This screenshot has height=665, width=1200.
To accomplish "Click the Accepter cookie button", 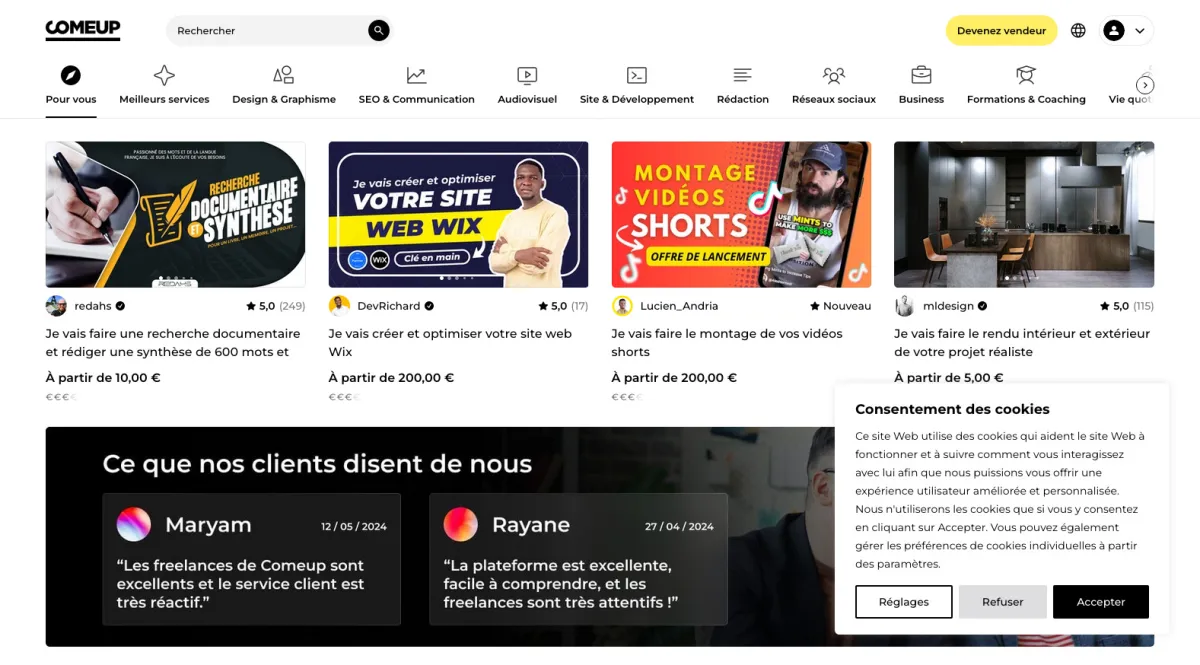I will click(1100, 602).
